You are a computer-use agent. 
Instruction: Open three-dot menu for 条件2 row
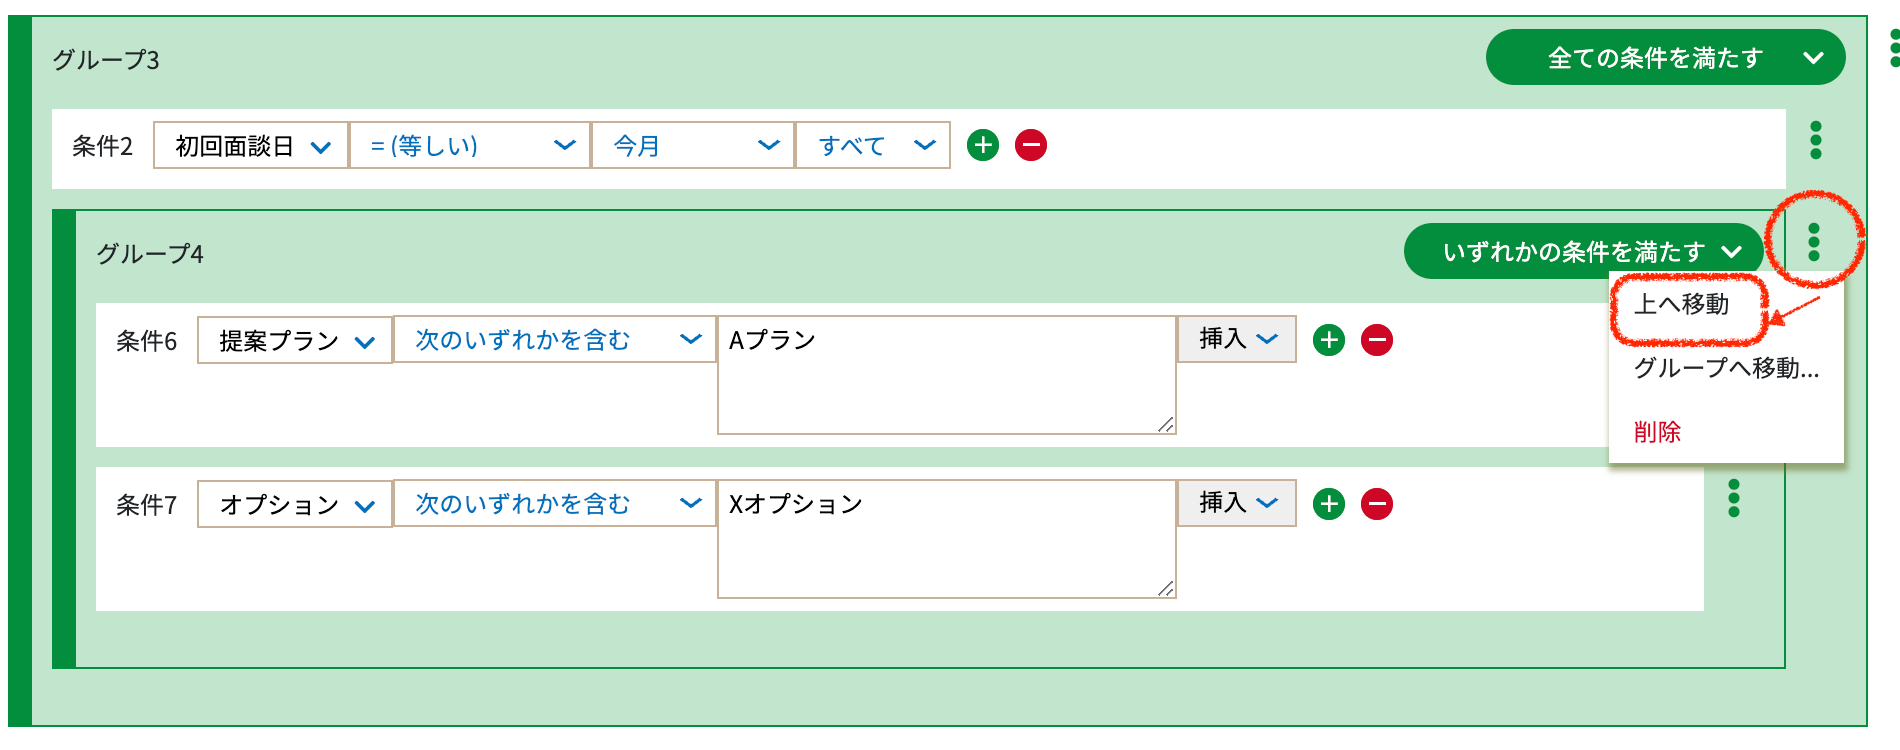click(x=1816, y=140)
